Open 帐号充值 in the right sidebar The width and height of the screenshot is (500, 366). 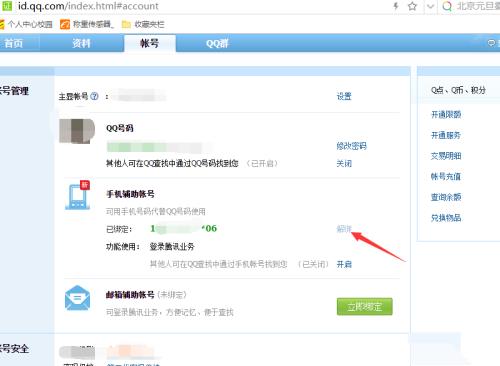[x=446, y=177]
